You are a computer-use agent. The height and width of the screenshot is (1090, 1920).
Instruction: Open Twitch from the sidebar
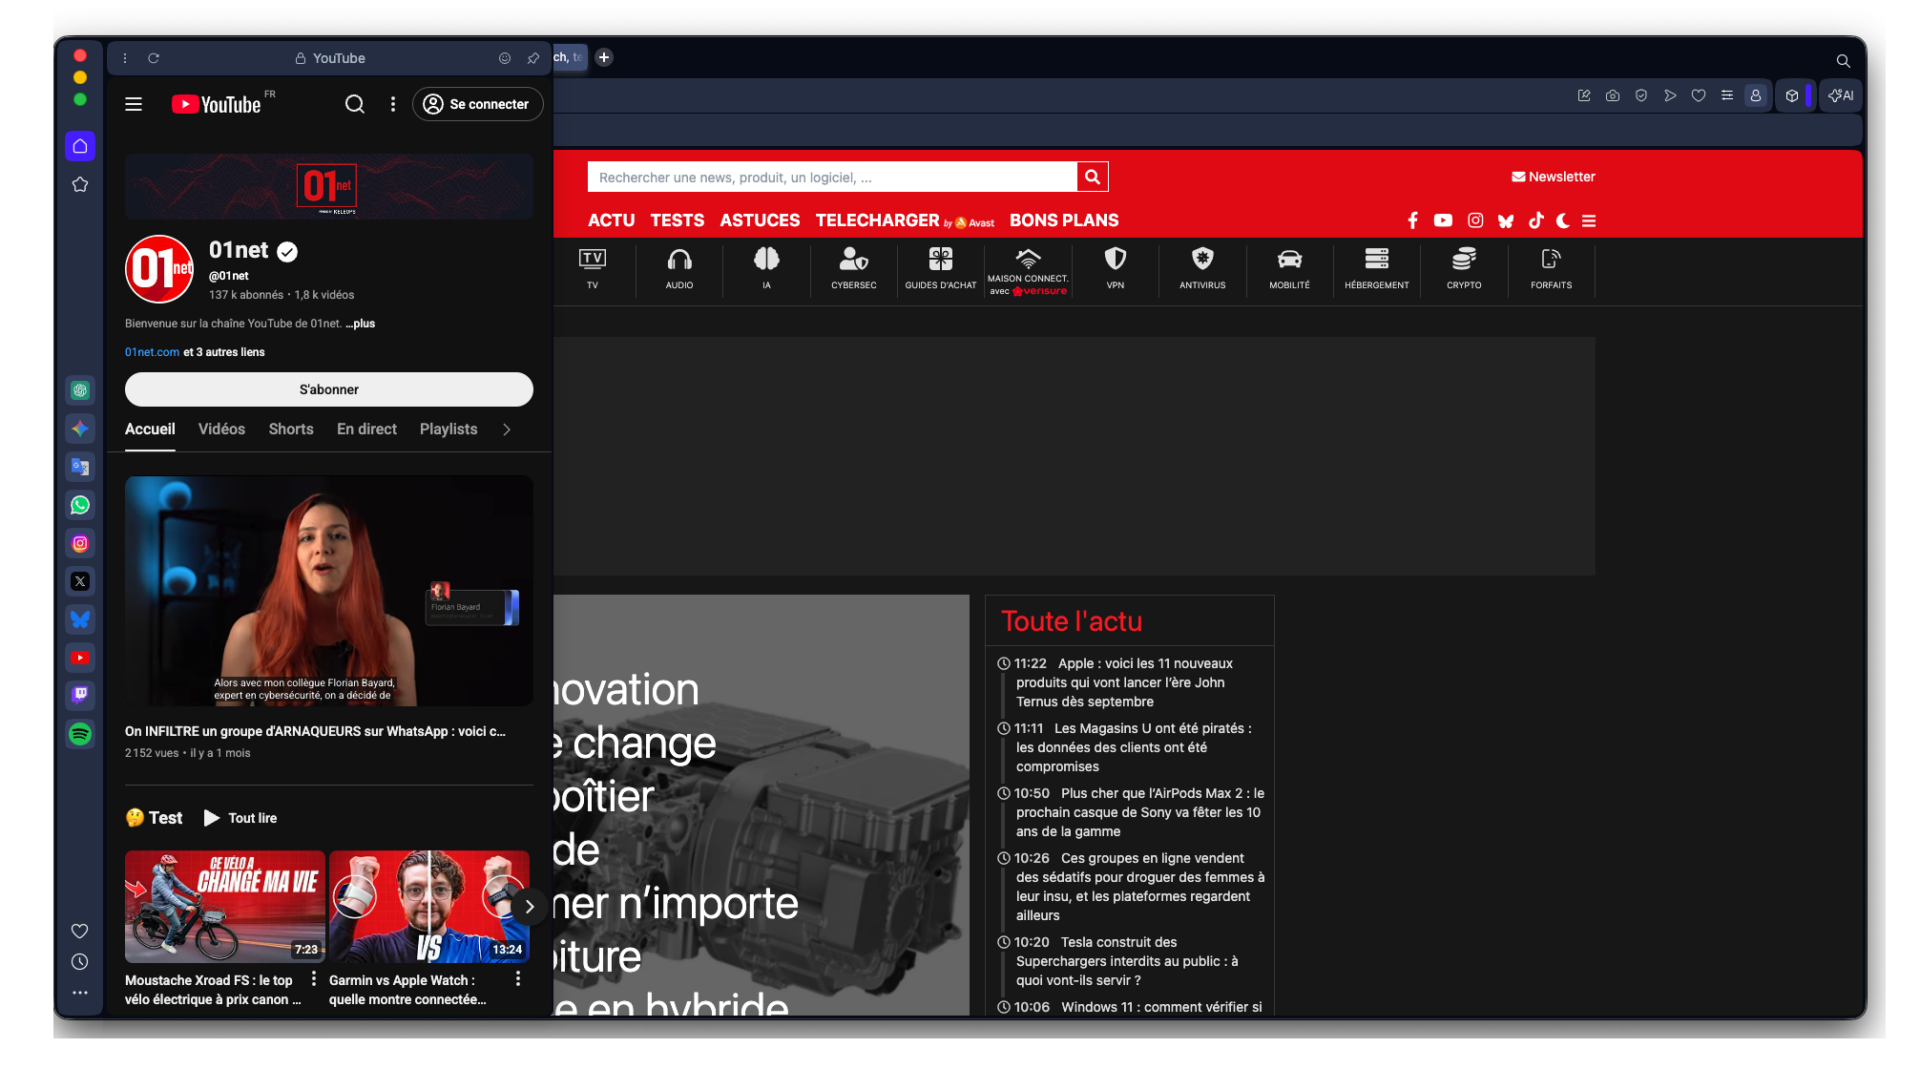80,695
